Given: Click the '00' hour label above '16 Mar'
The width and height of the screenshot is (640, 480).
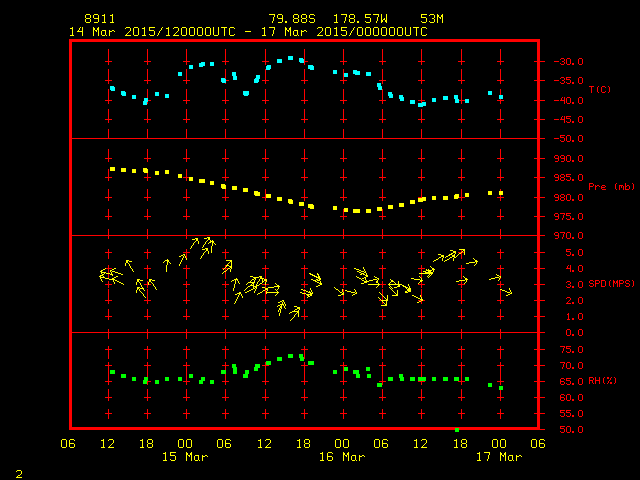Looking at the screenshot, I should pos(342,444).
